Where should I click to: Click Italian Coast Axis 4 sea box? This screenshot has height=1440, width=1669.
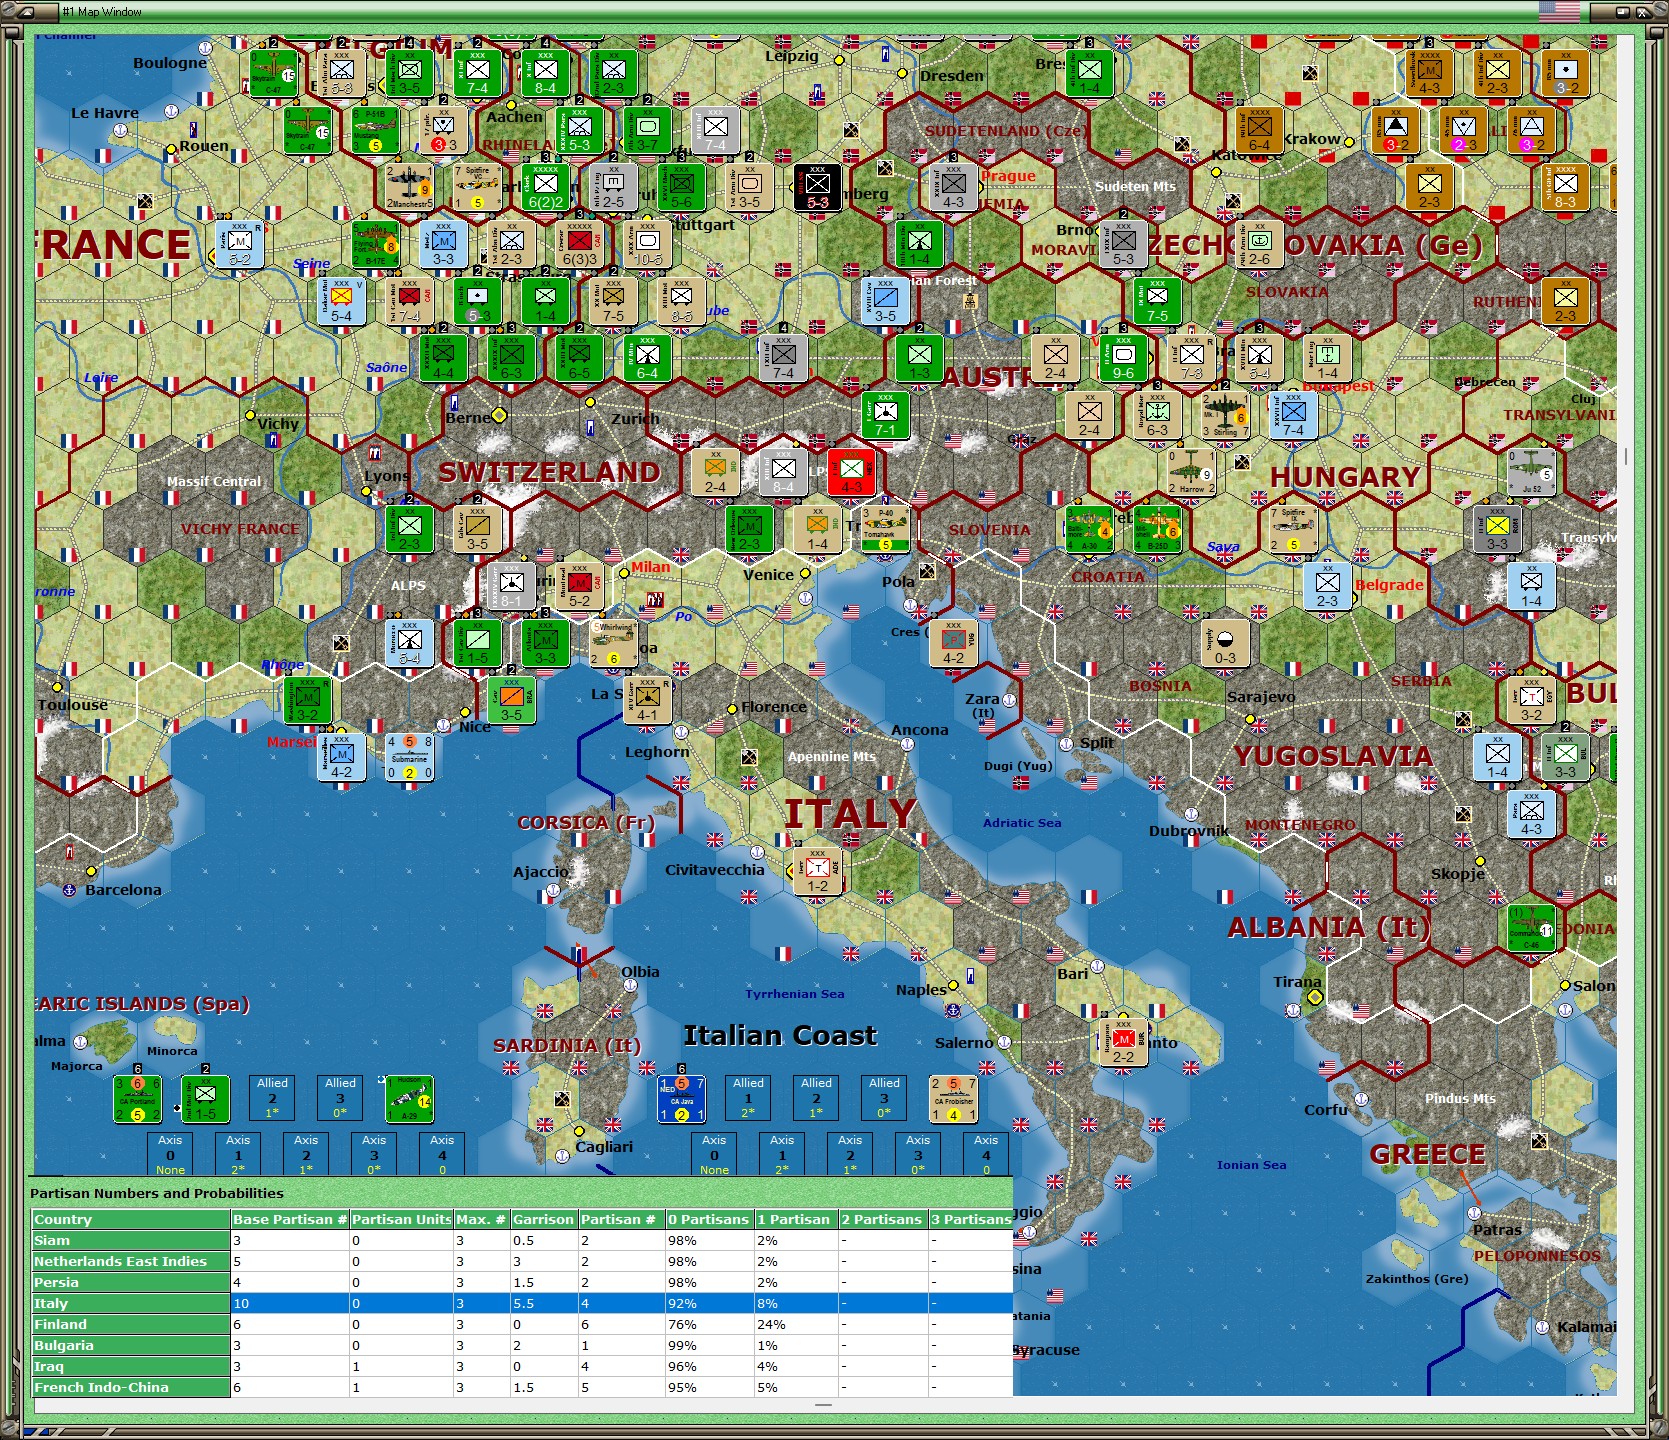pyautogui.click(x=986, y=1154)
